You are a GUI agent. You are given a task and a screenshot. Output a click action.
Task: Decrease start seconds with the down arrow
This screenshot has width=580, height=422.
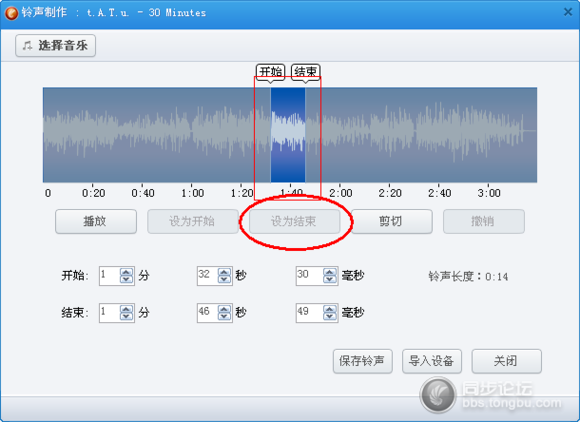tap(224, 279)
